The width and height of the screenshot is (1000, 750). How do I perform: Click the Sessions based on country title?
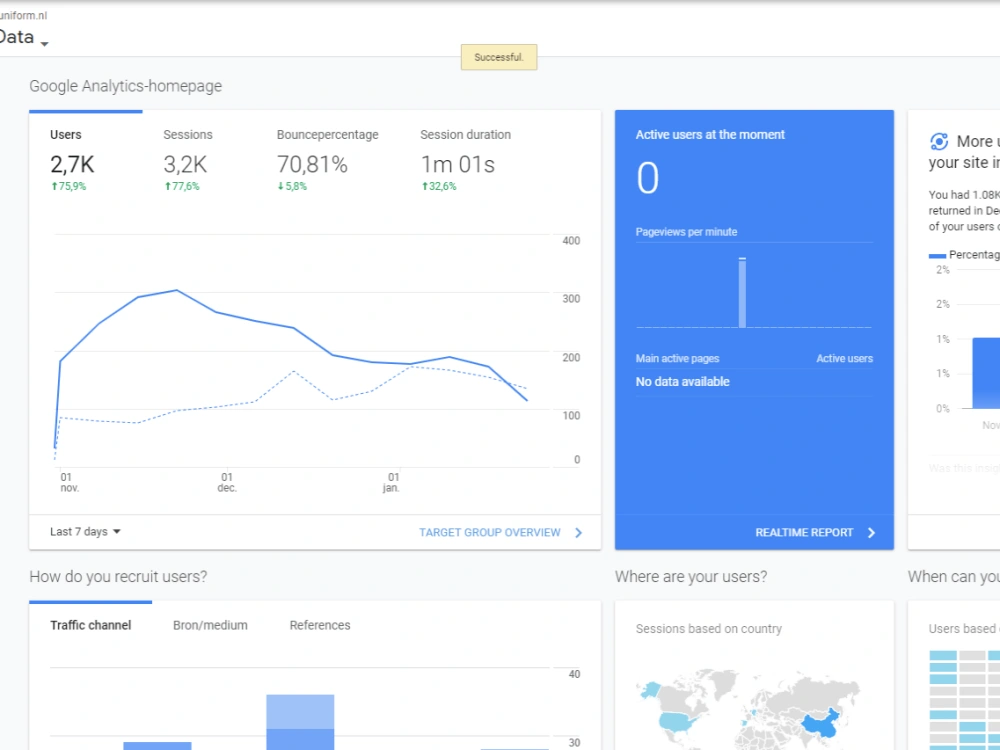(709, 629)
